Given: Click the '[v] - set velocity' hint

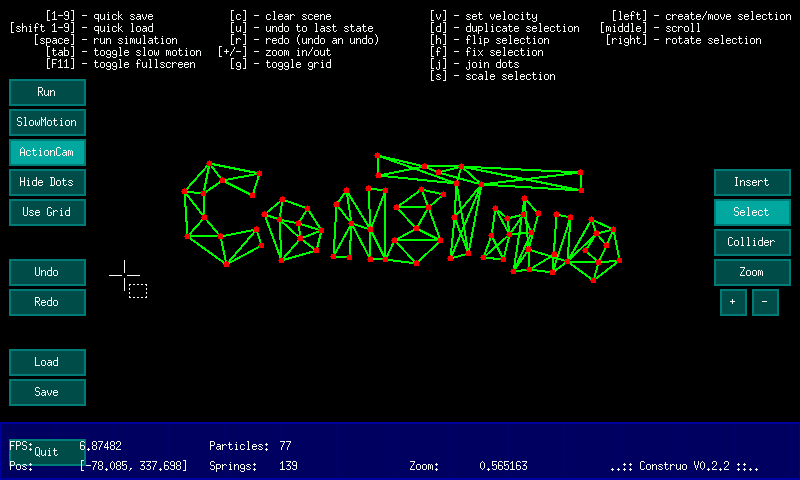Looking at the screenshot, I should tap(484, 16).
